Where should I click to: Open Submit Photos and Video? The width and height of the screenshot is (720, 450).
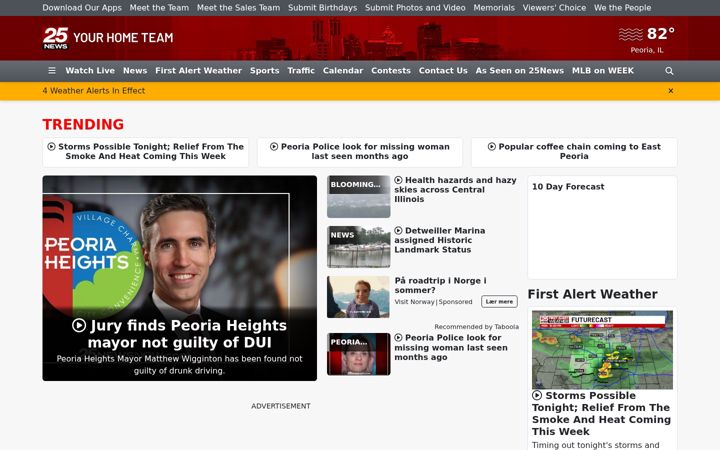415,8
